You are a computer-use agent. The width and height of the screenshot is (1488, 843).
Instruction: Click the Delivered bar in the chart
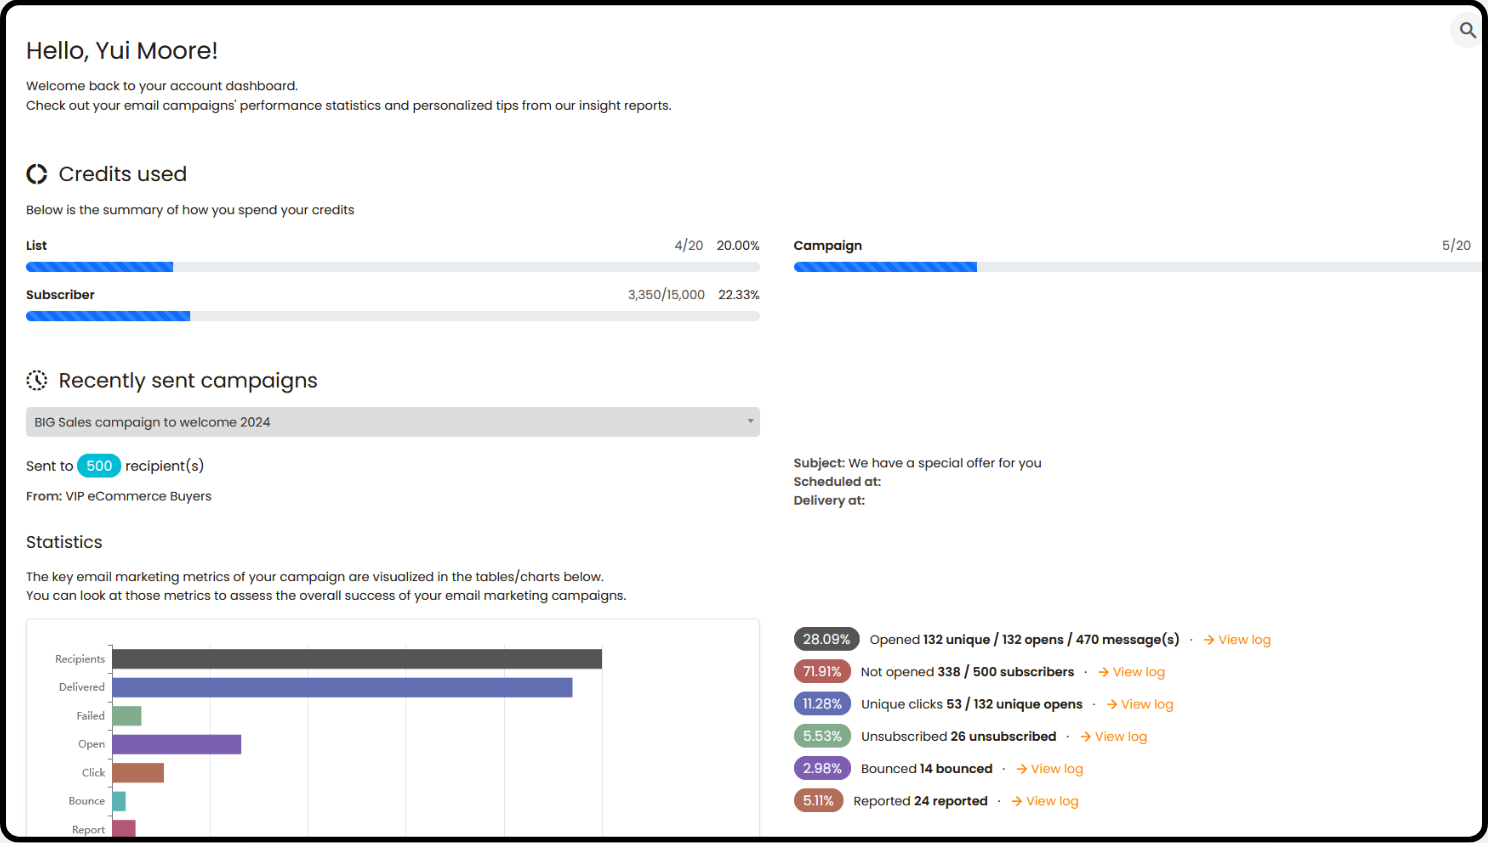(342, 687)
